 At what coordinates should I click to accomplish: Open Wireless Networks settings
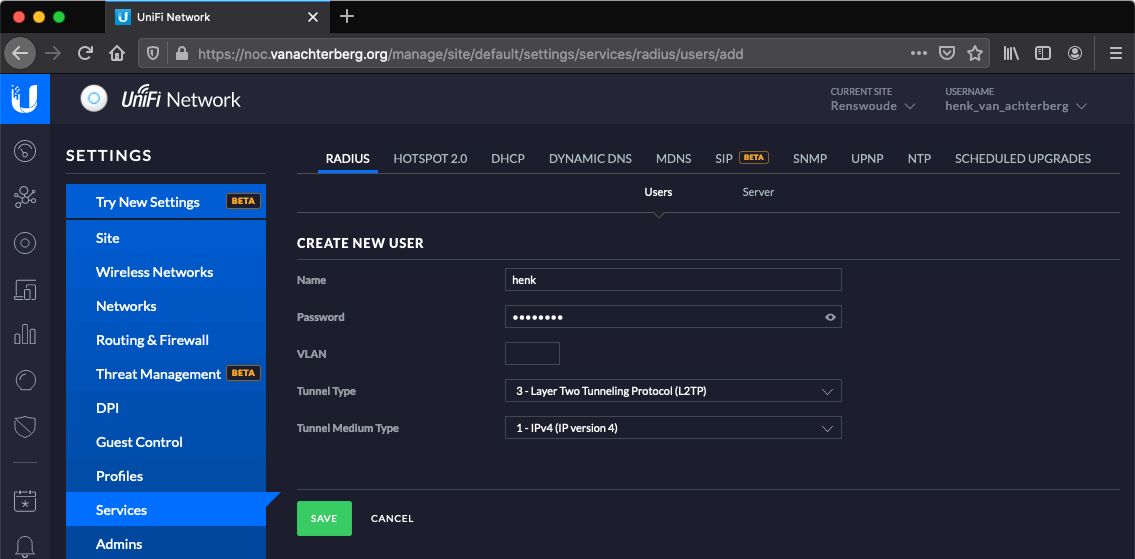[x=166, y=272]
